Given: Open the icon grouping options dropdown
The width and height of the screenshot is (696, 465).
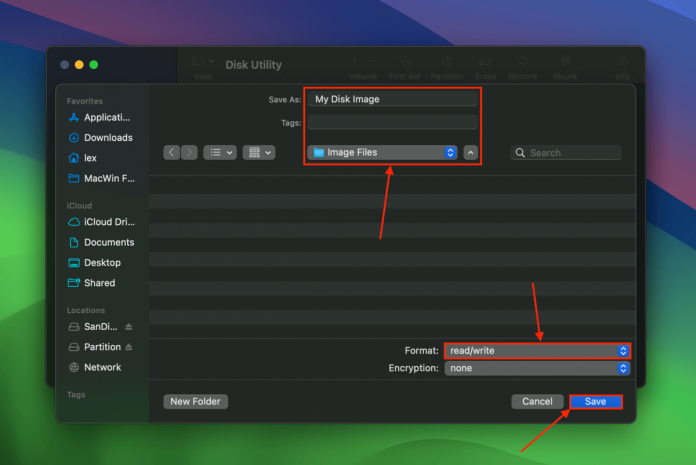Looking at the screenshot, I should (x=259, y=153).
